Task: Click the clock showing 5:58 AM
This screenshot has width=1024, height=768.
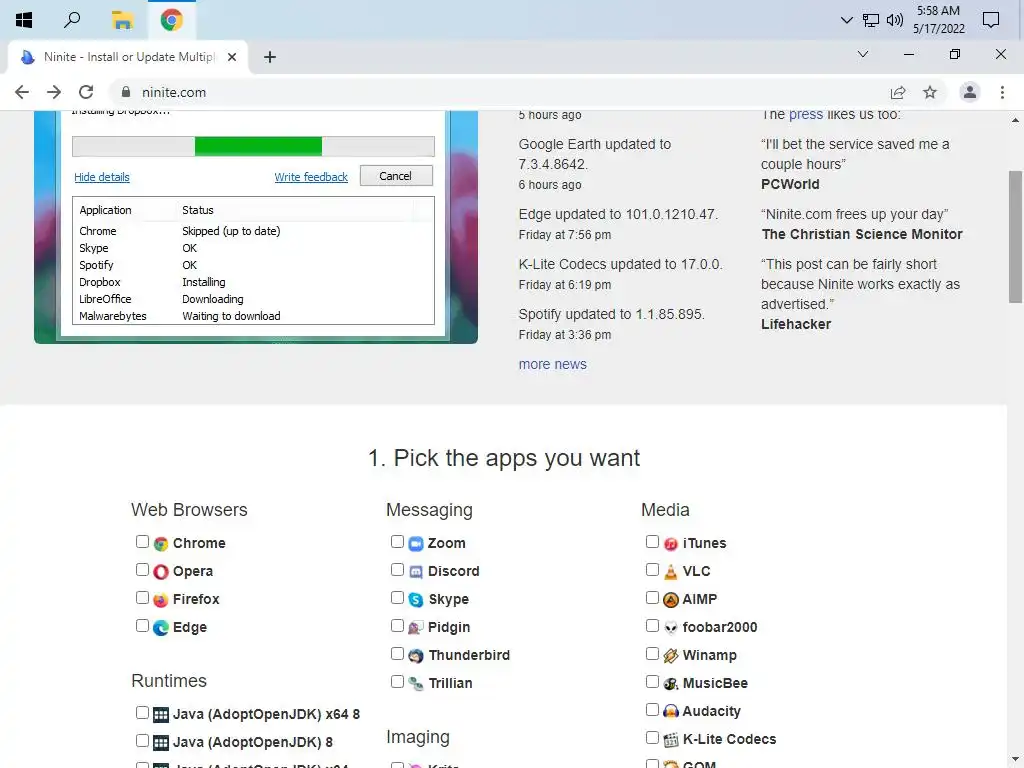Action: coord(938,20)
